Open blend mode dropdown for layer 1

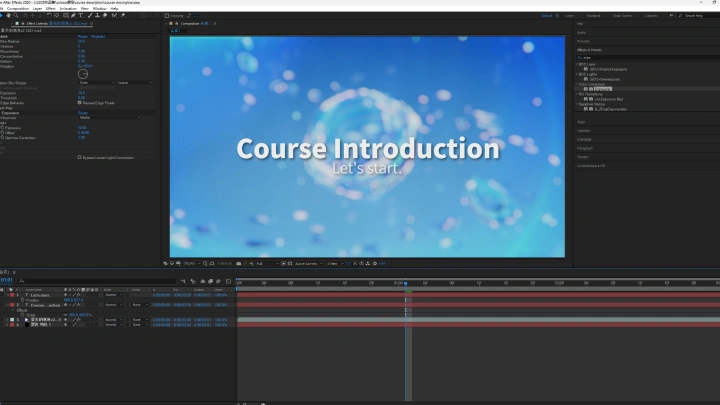[x=114, y=295]
